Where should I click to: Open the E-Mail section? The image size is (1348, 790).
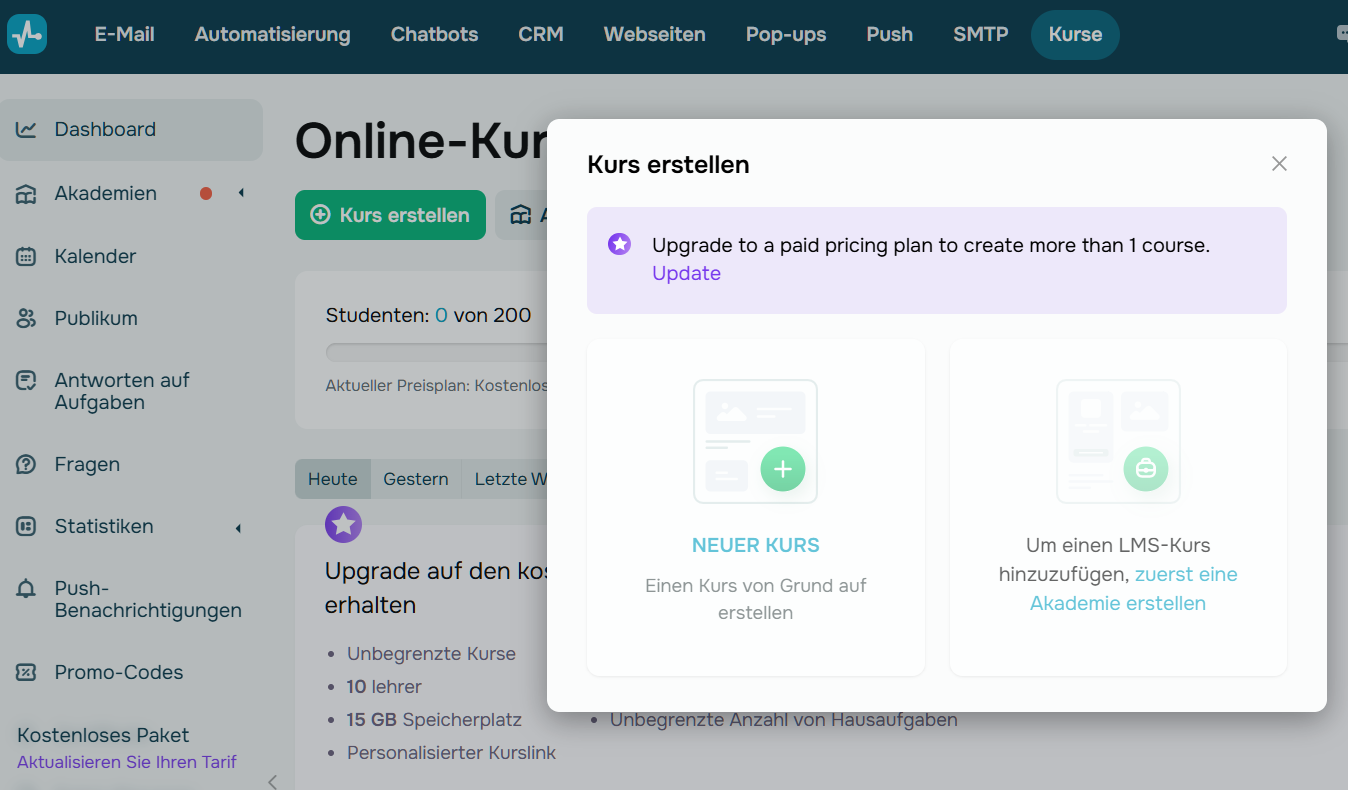[125, 34]
